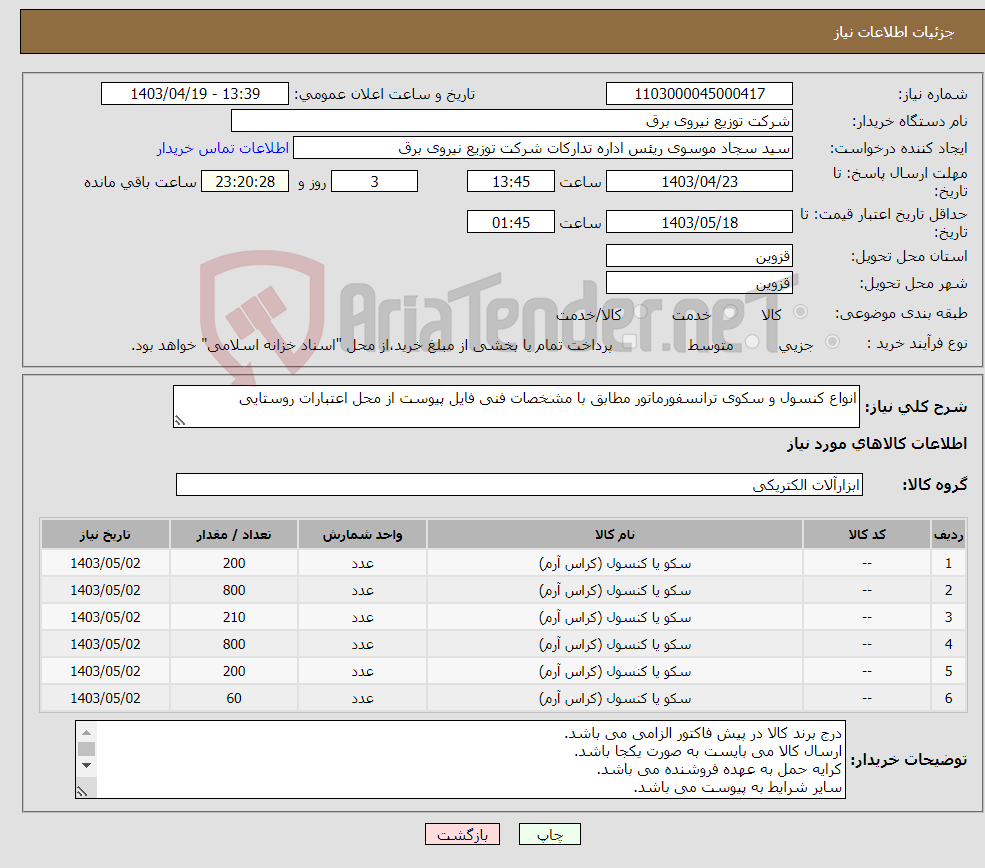Click the اطلاعات کالاهای مورد نیاز heading
The image size is (985, 868).
click(877, 444)
